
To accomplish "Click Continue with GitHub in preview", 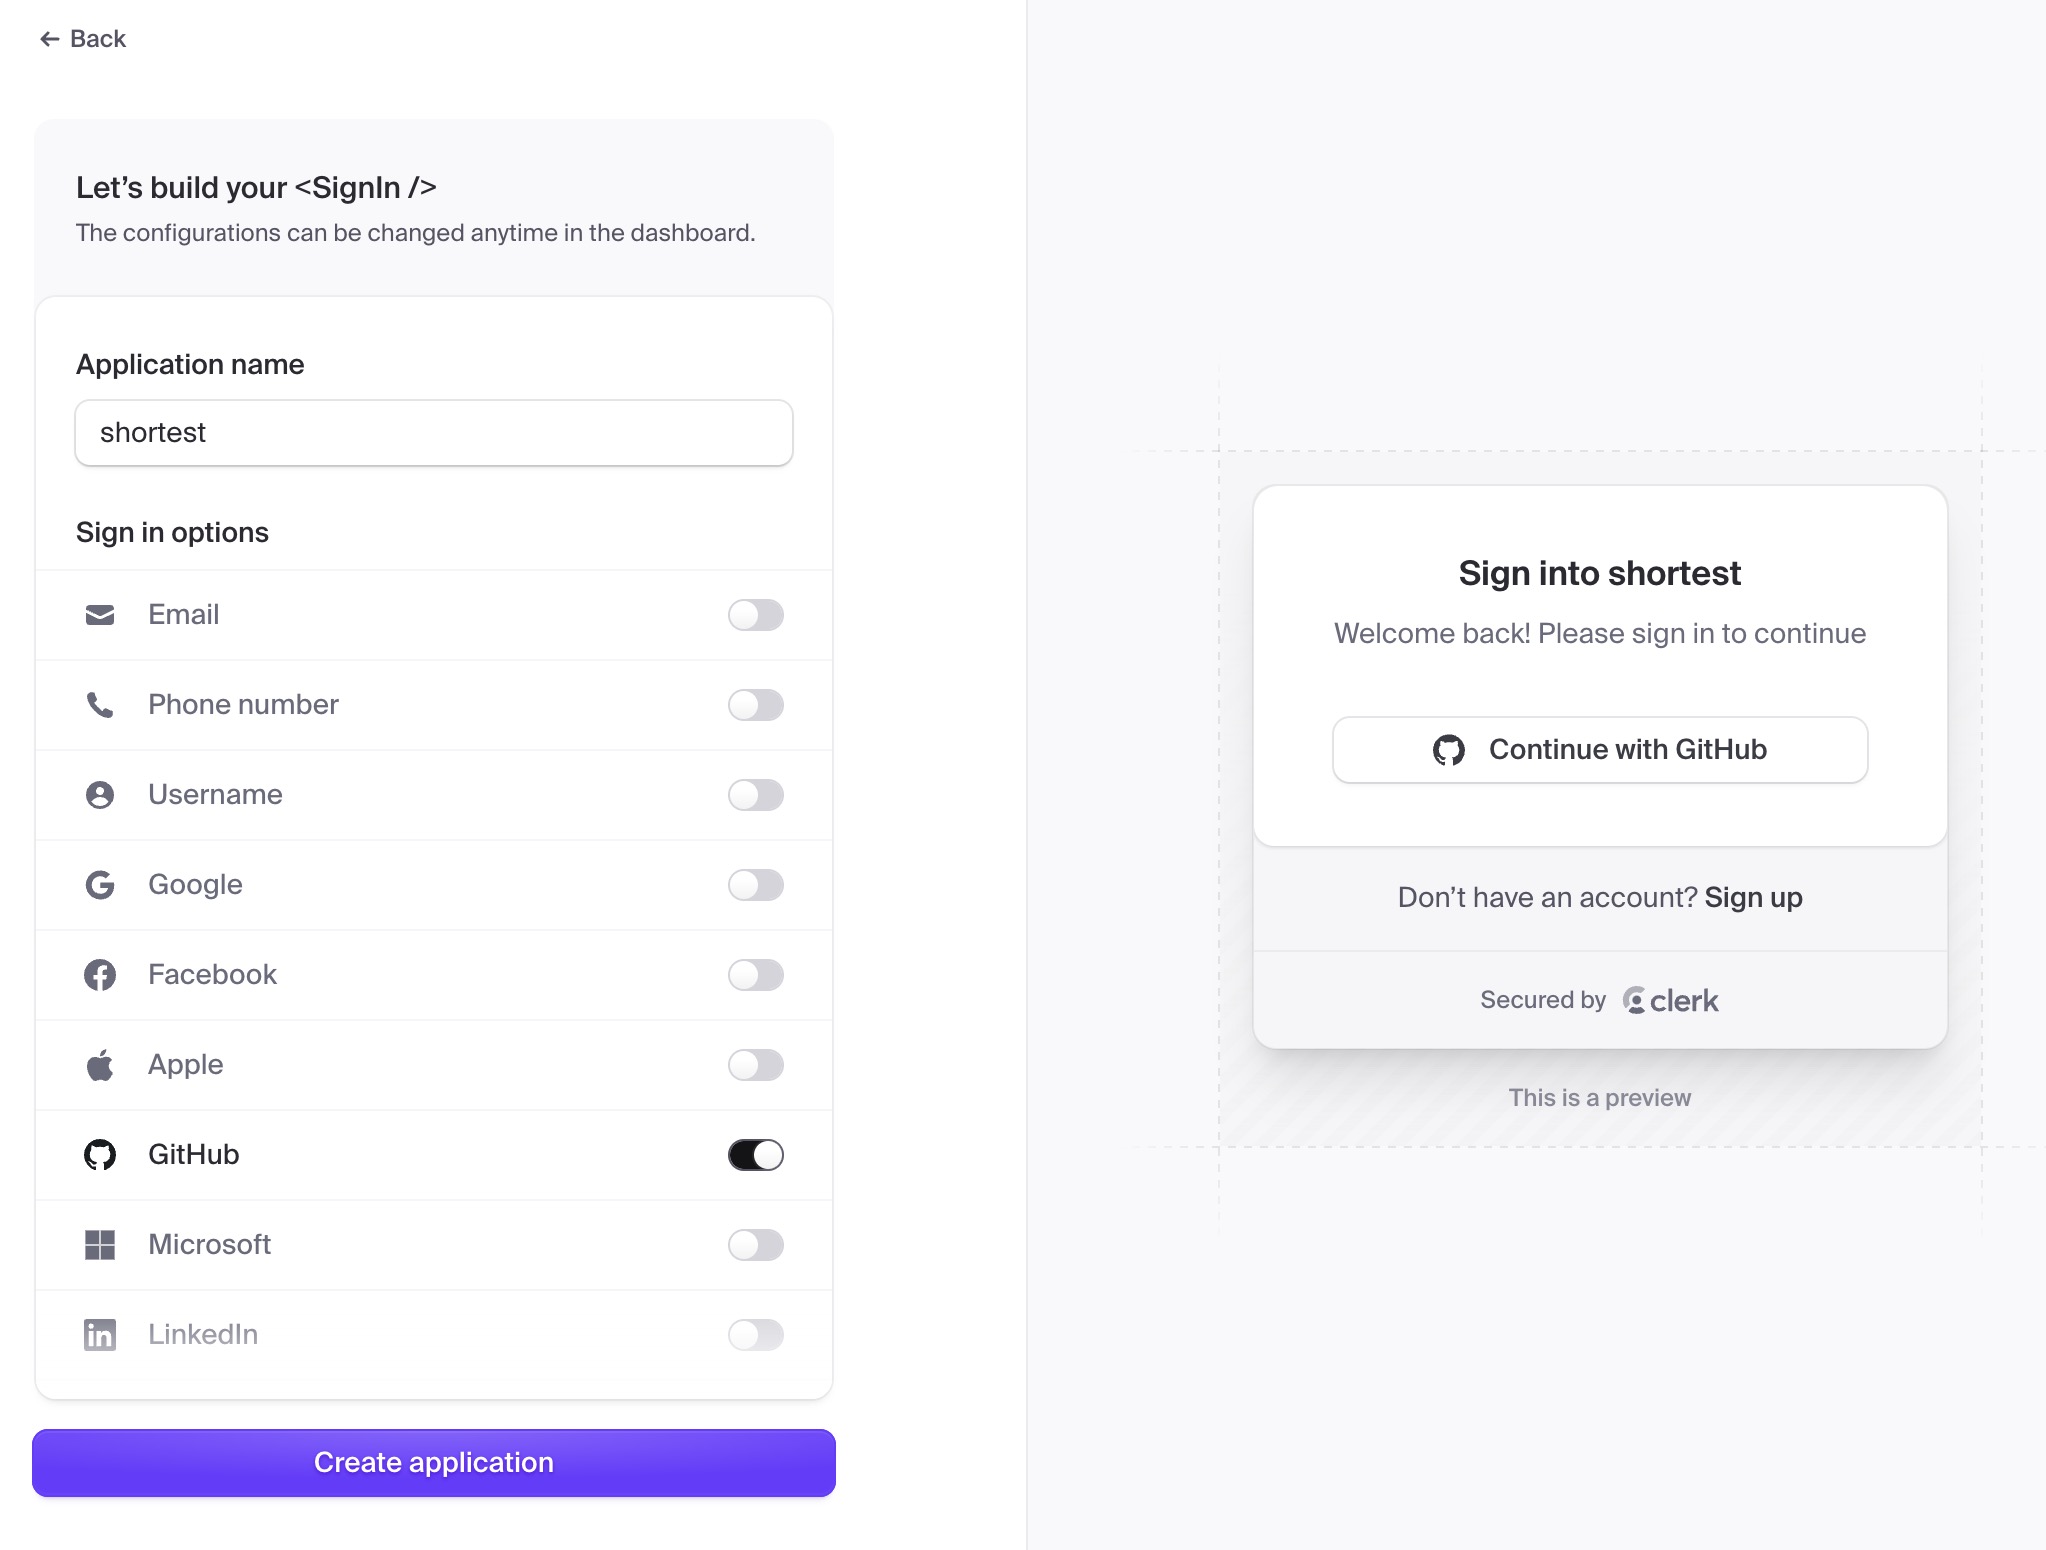I will [x=1600, y=750].
